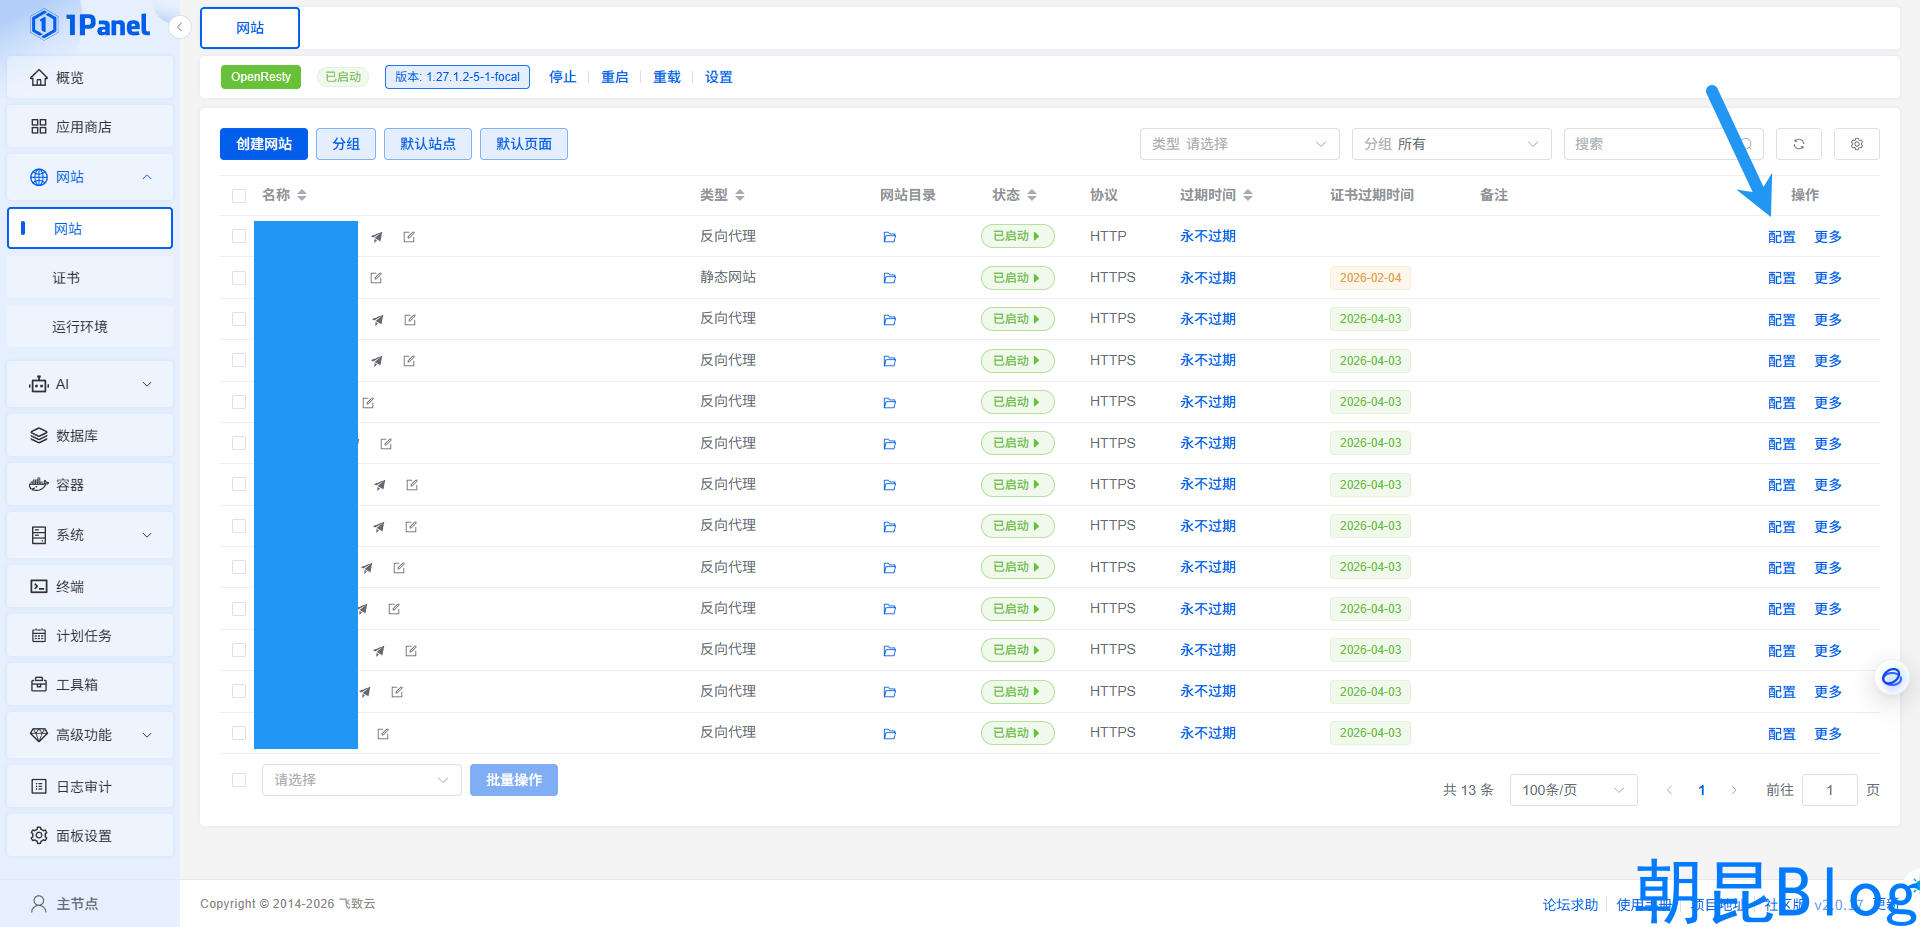This screenshot has height=927, width=1920.
Task: Open 证书 certificates sub-item
Action: point(90,278)
